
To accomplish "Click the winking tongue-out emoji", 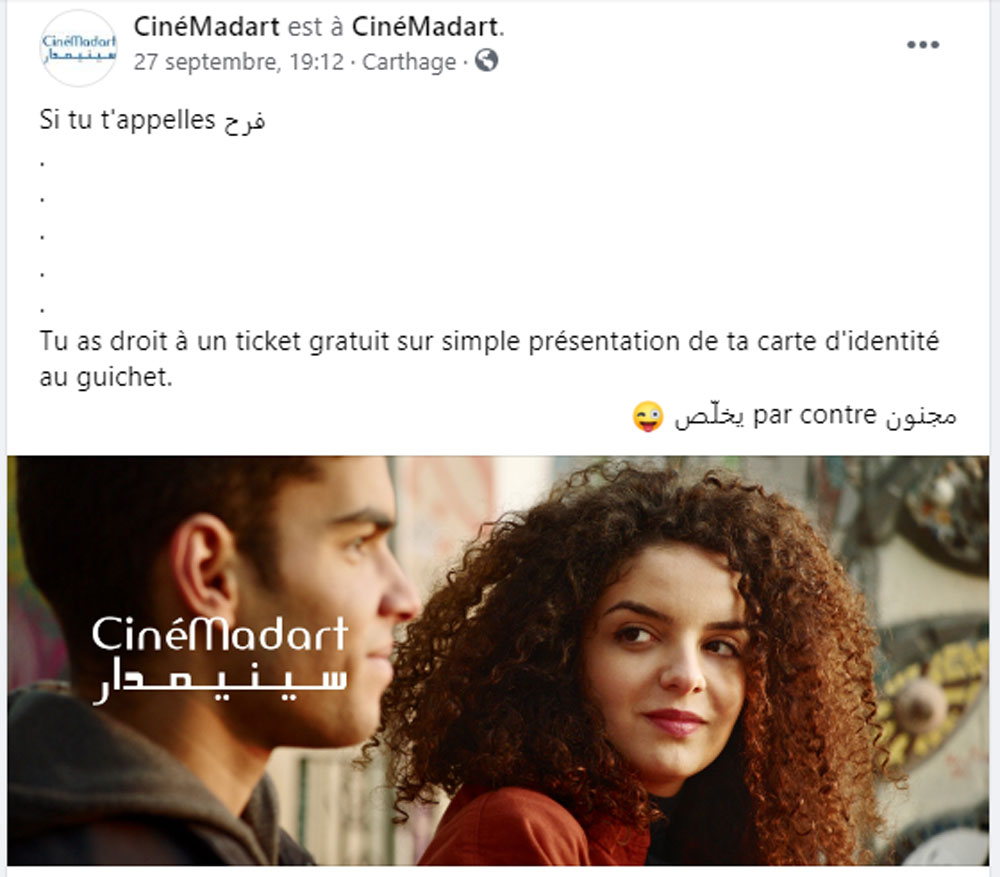I will click(x=647, y=416).
